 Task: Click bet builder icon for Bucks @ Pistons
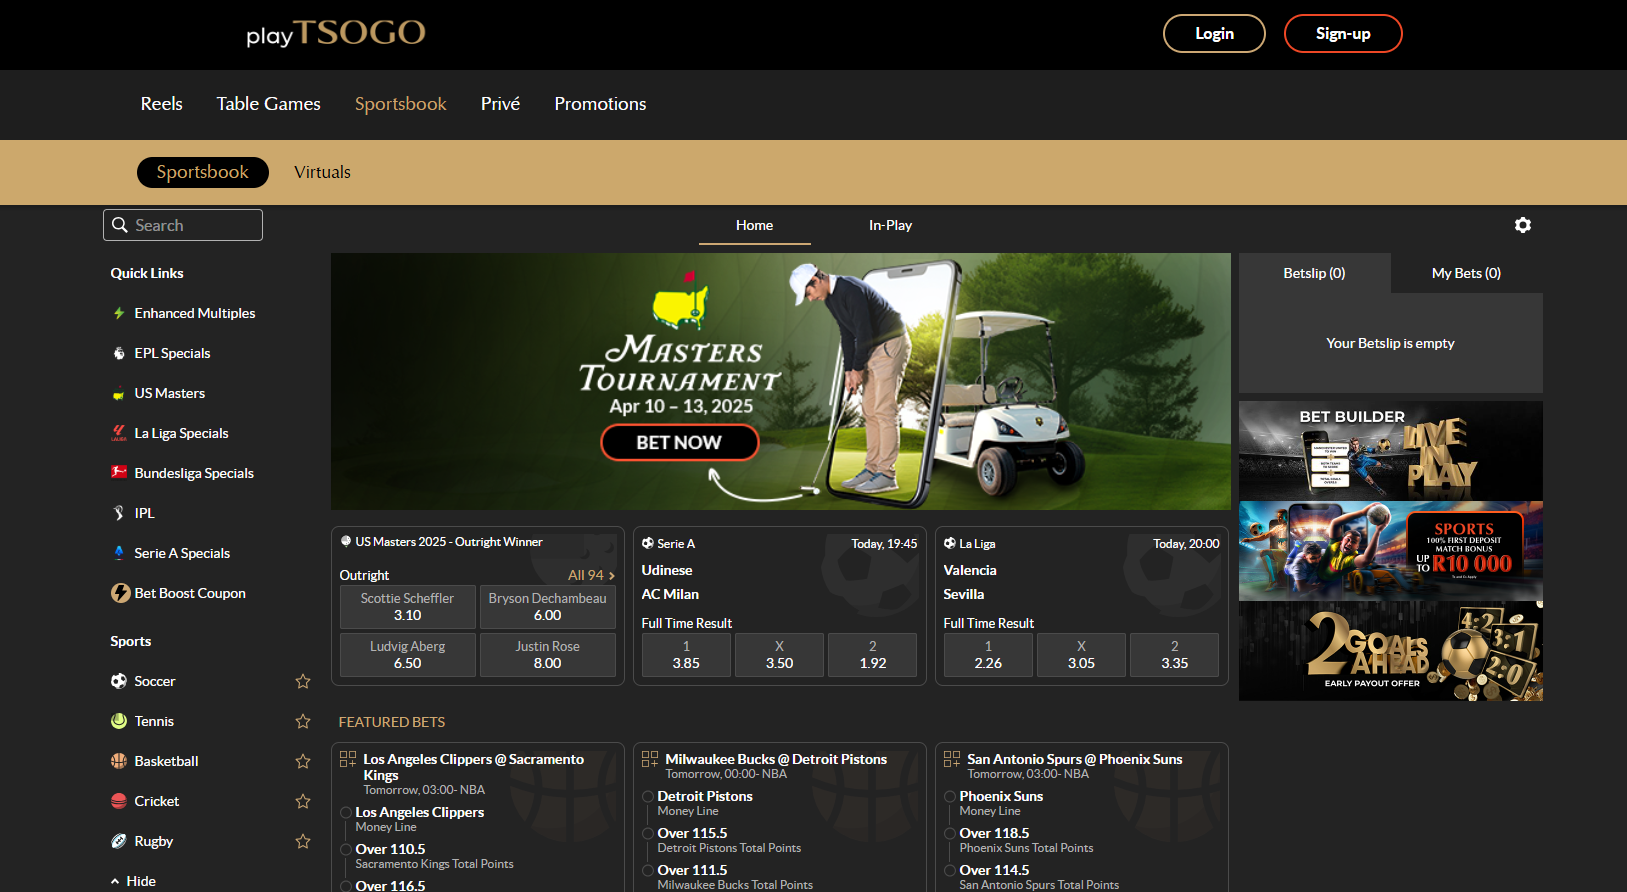[650, 759]
